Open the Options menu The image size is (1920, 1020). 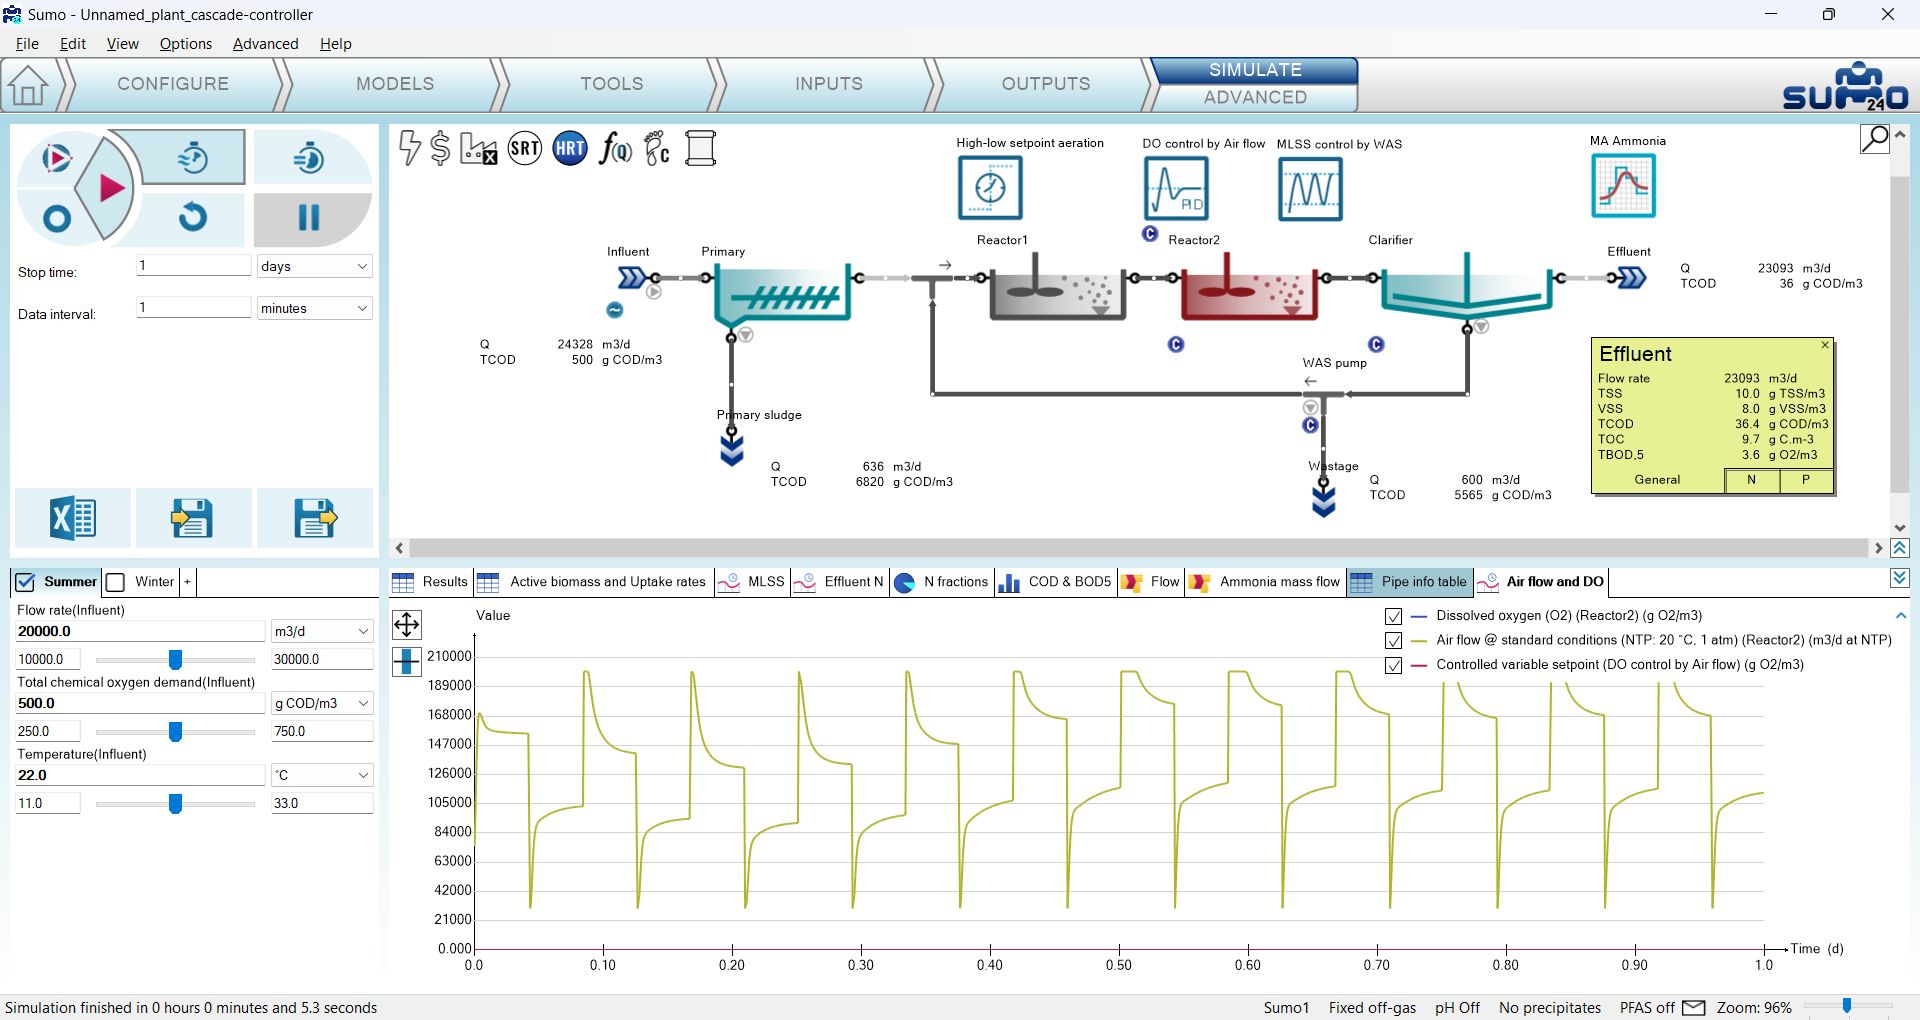(x=186, y=44)
